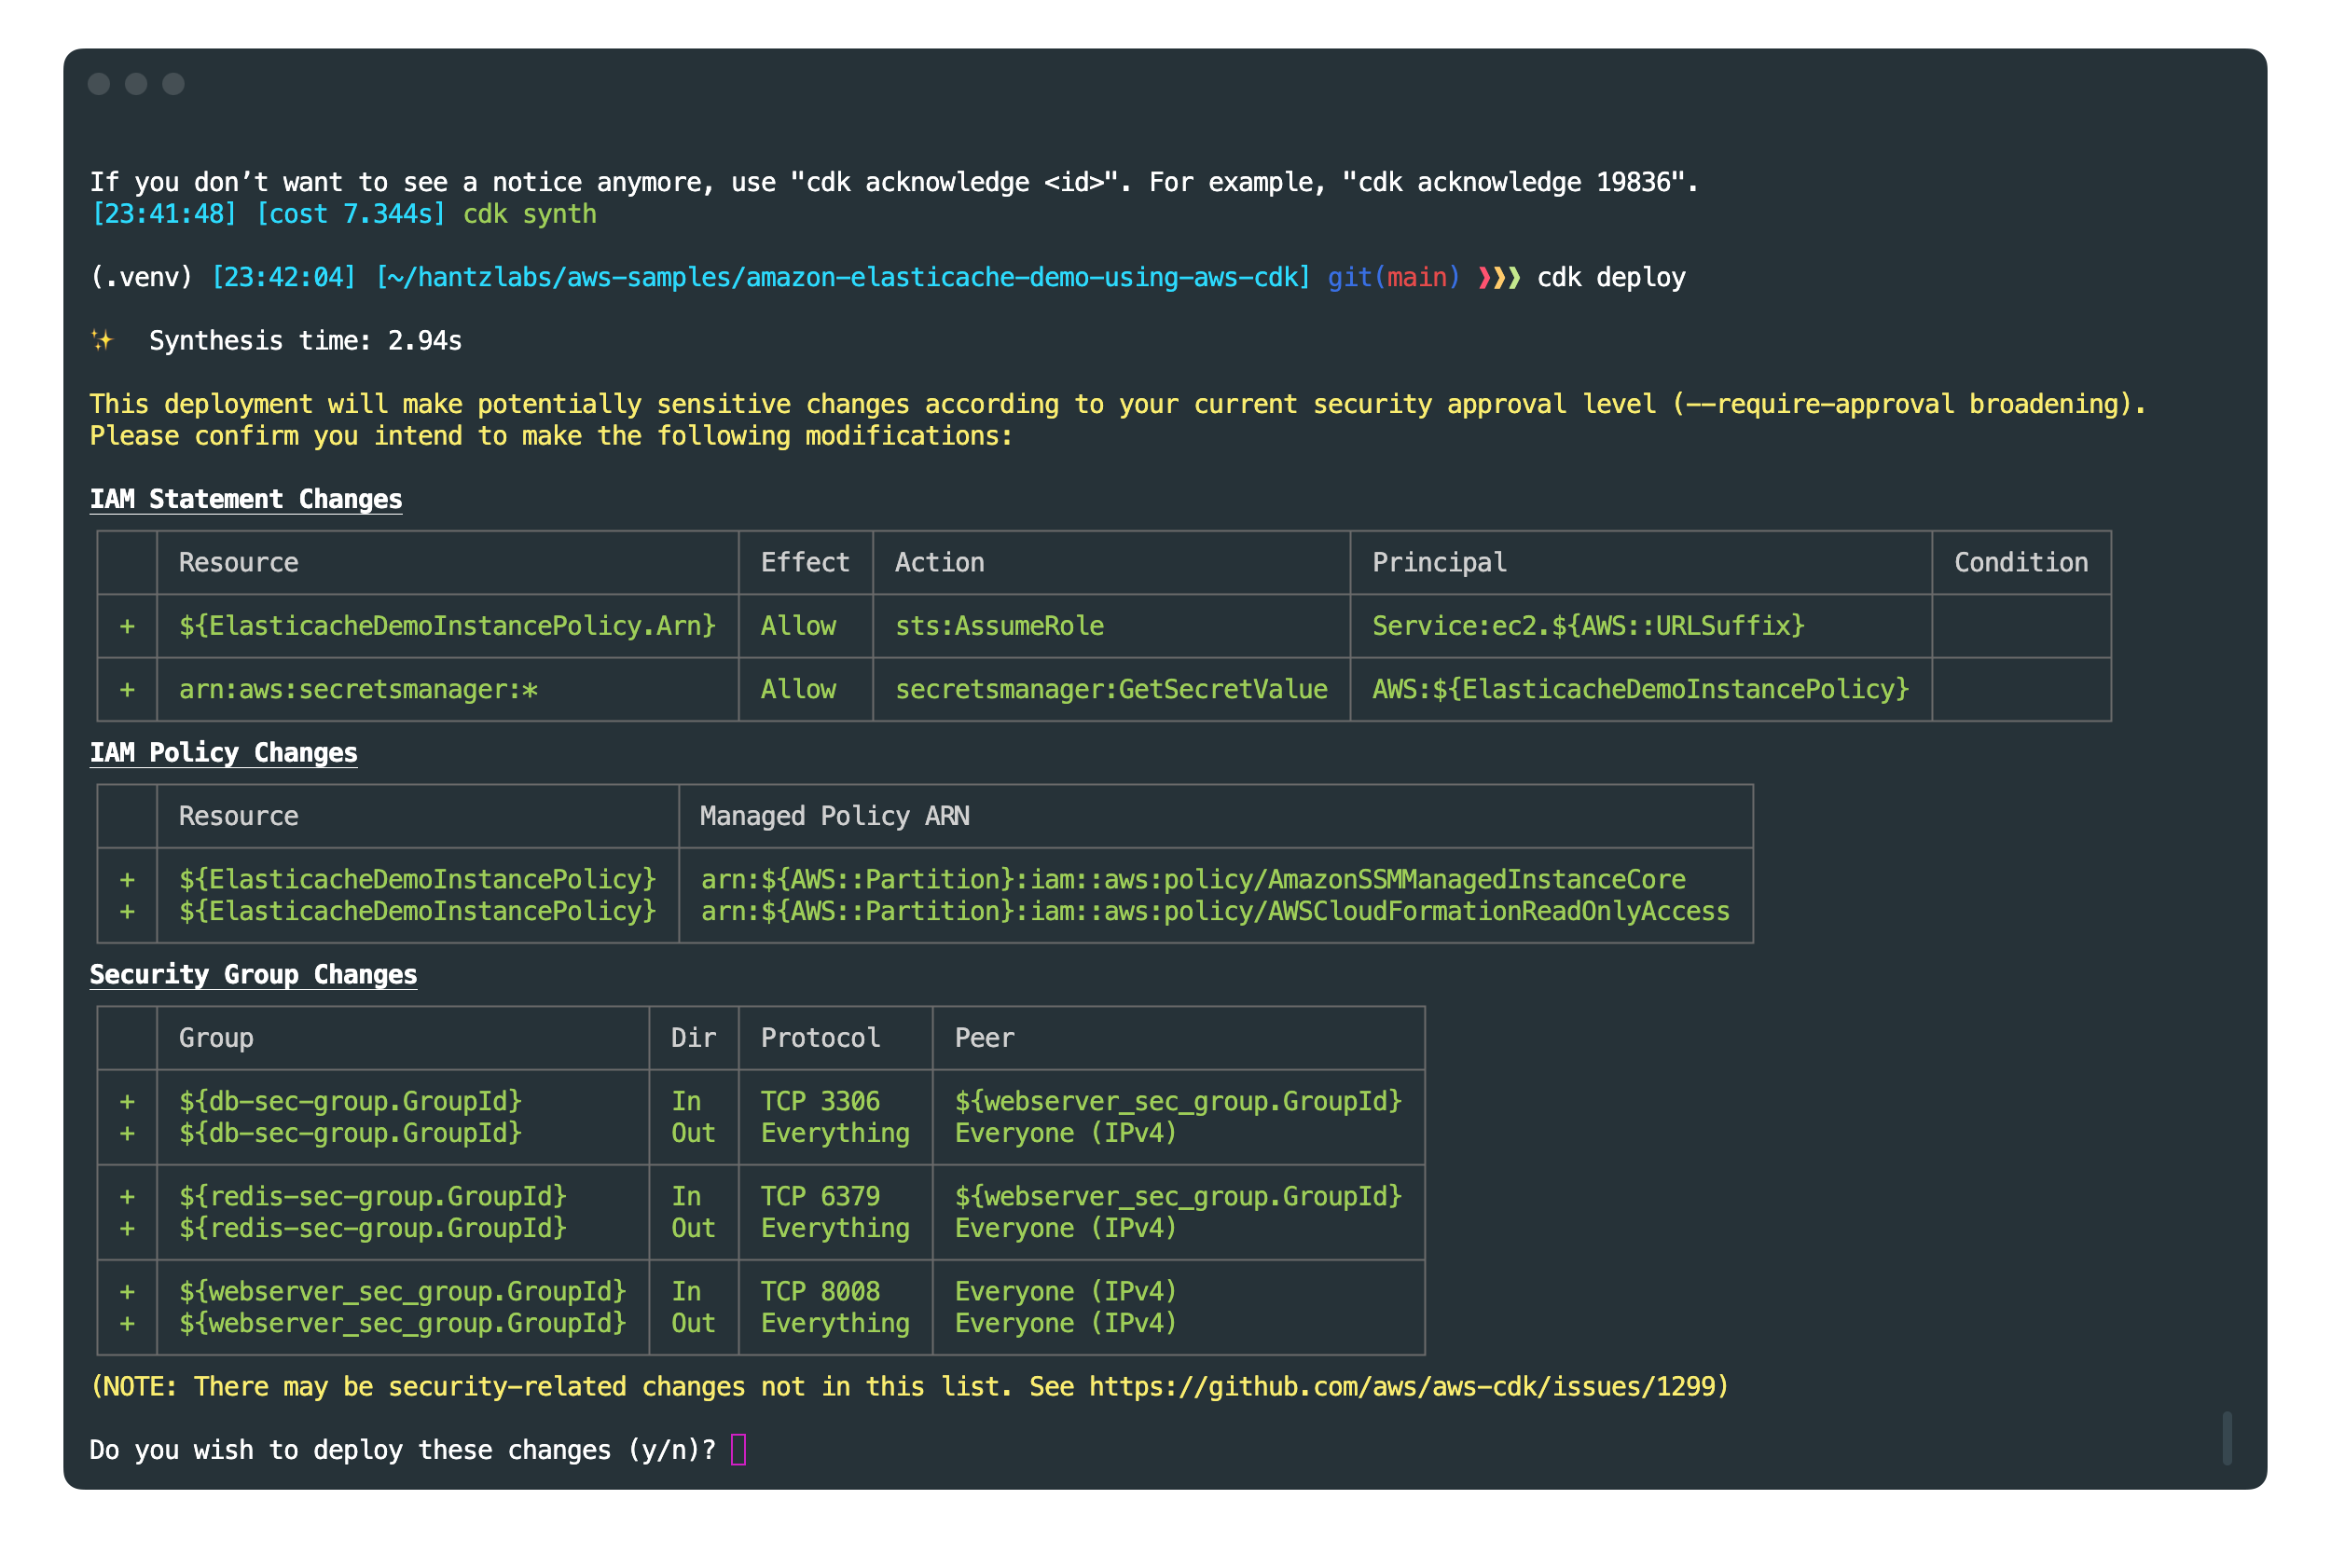The height and width of the screenshot is (1568, 2331).
Task: Click the IAM Policy Changes heading
Action: [223, 752]
